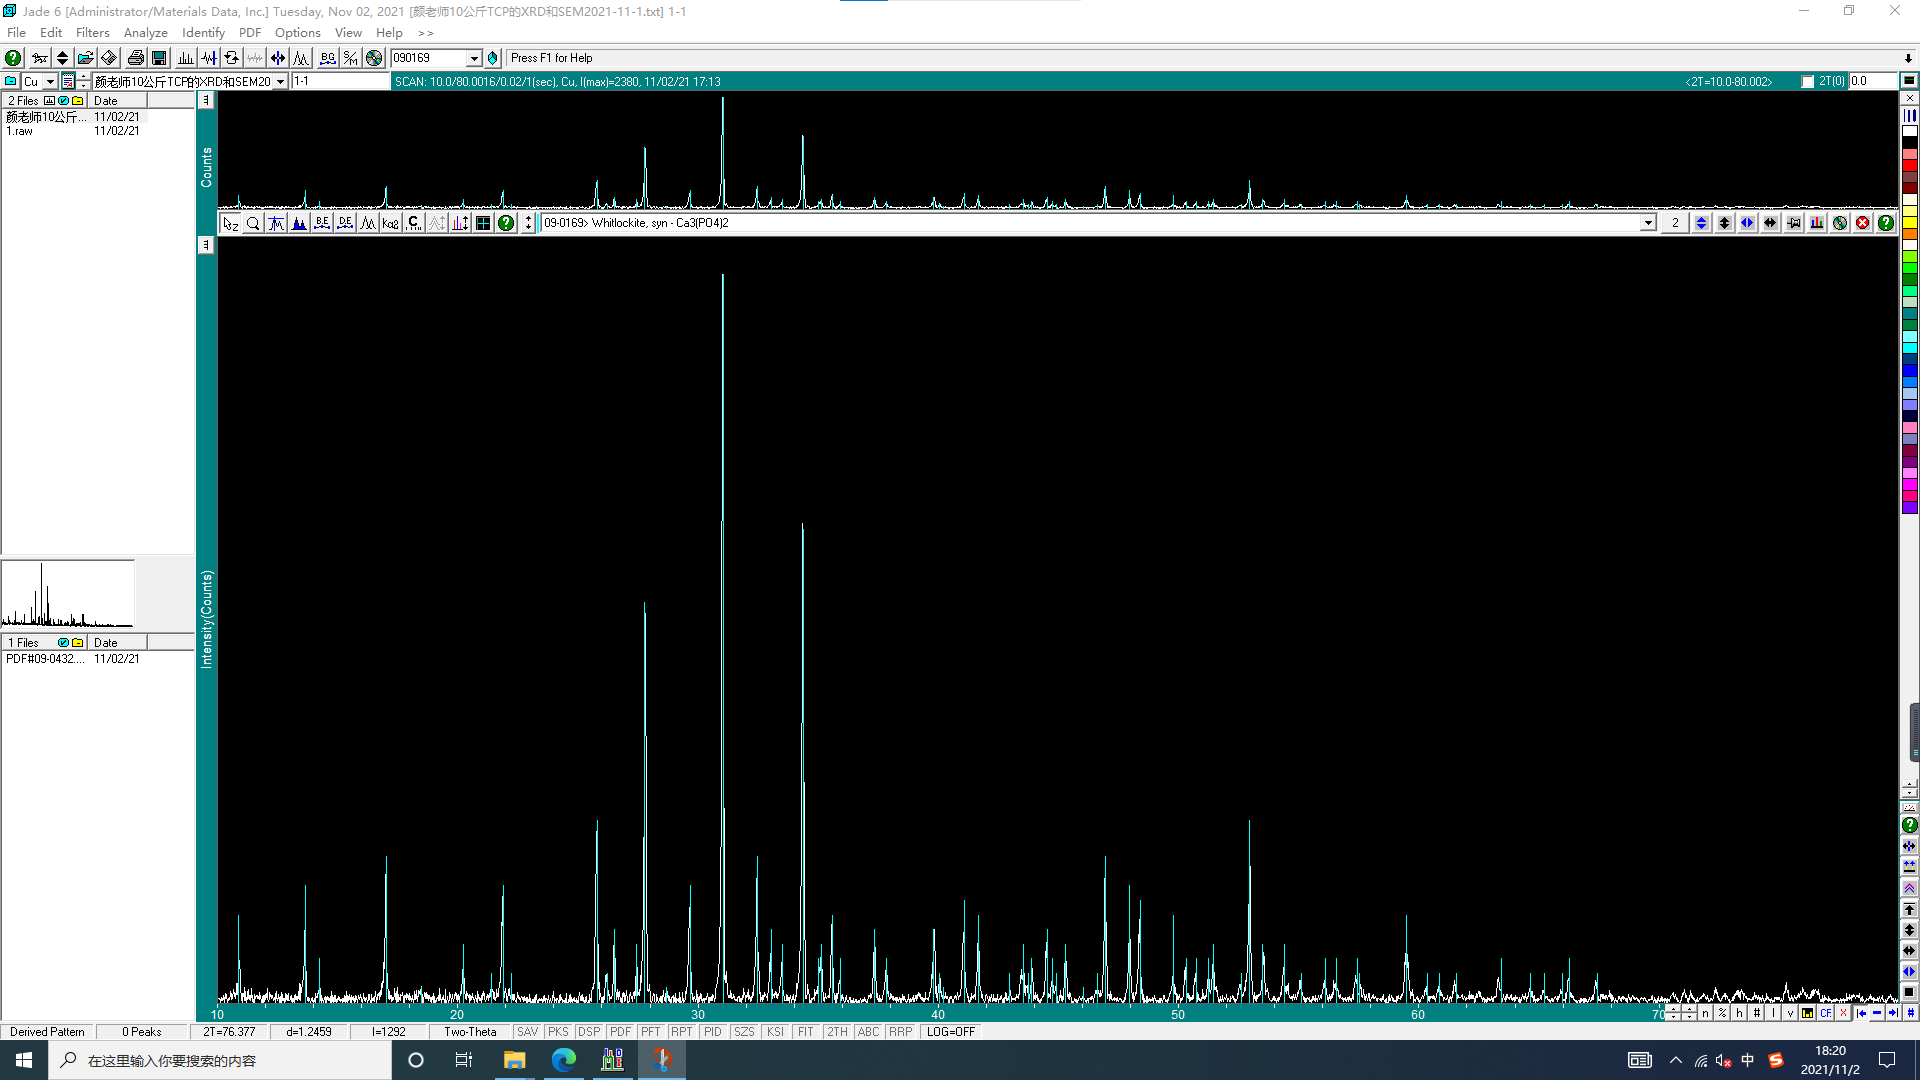Image resolution: width=1920 pixels, height=1080 pixels.
Task: Click the PKS button in the status bar
Action: coord(558,1031)
